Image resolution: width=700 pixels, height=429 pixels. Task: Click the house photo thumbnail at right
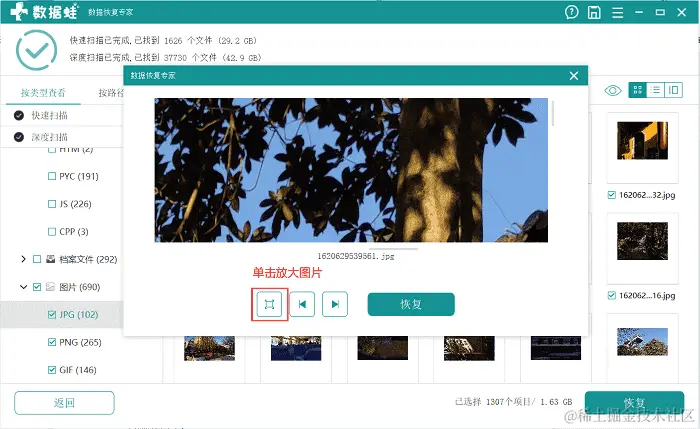(x=642, y=342)
